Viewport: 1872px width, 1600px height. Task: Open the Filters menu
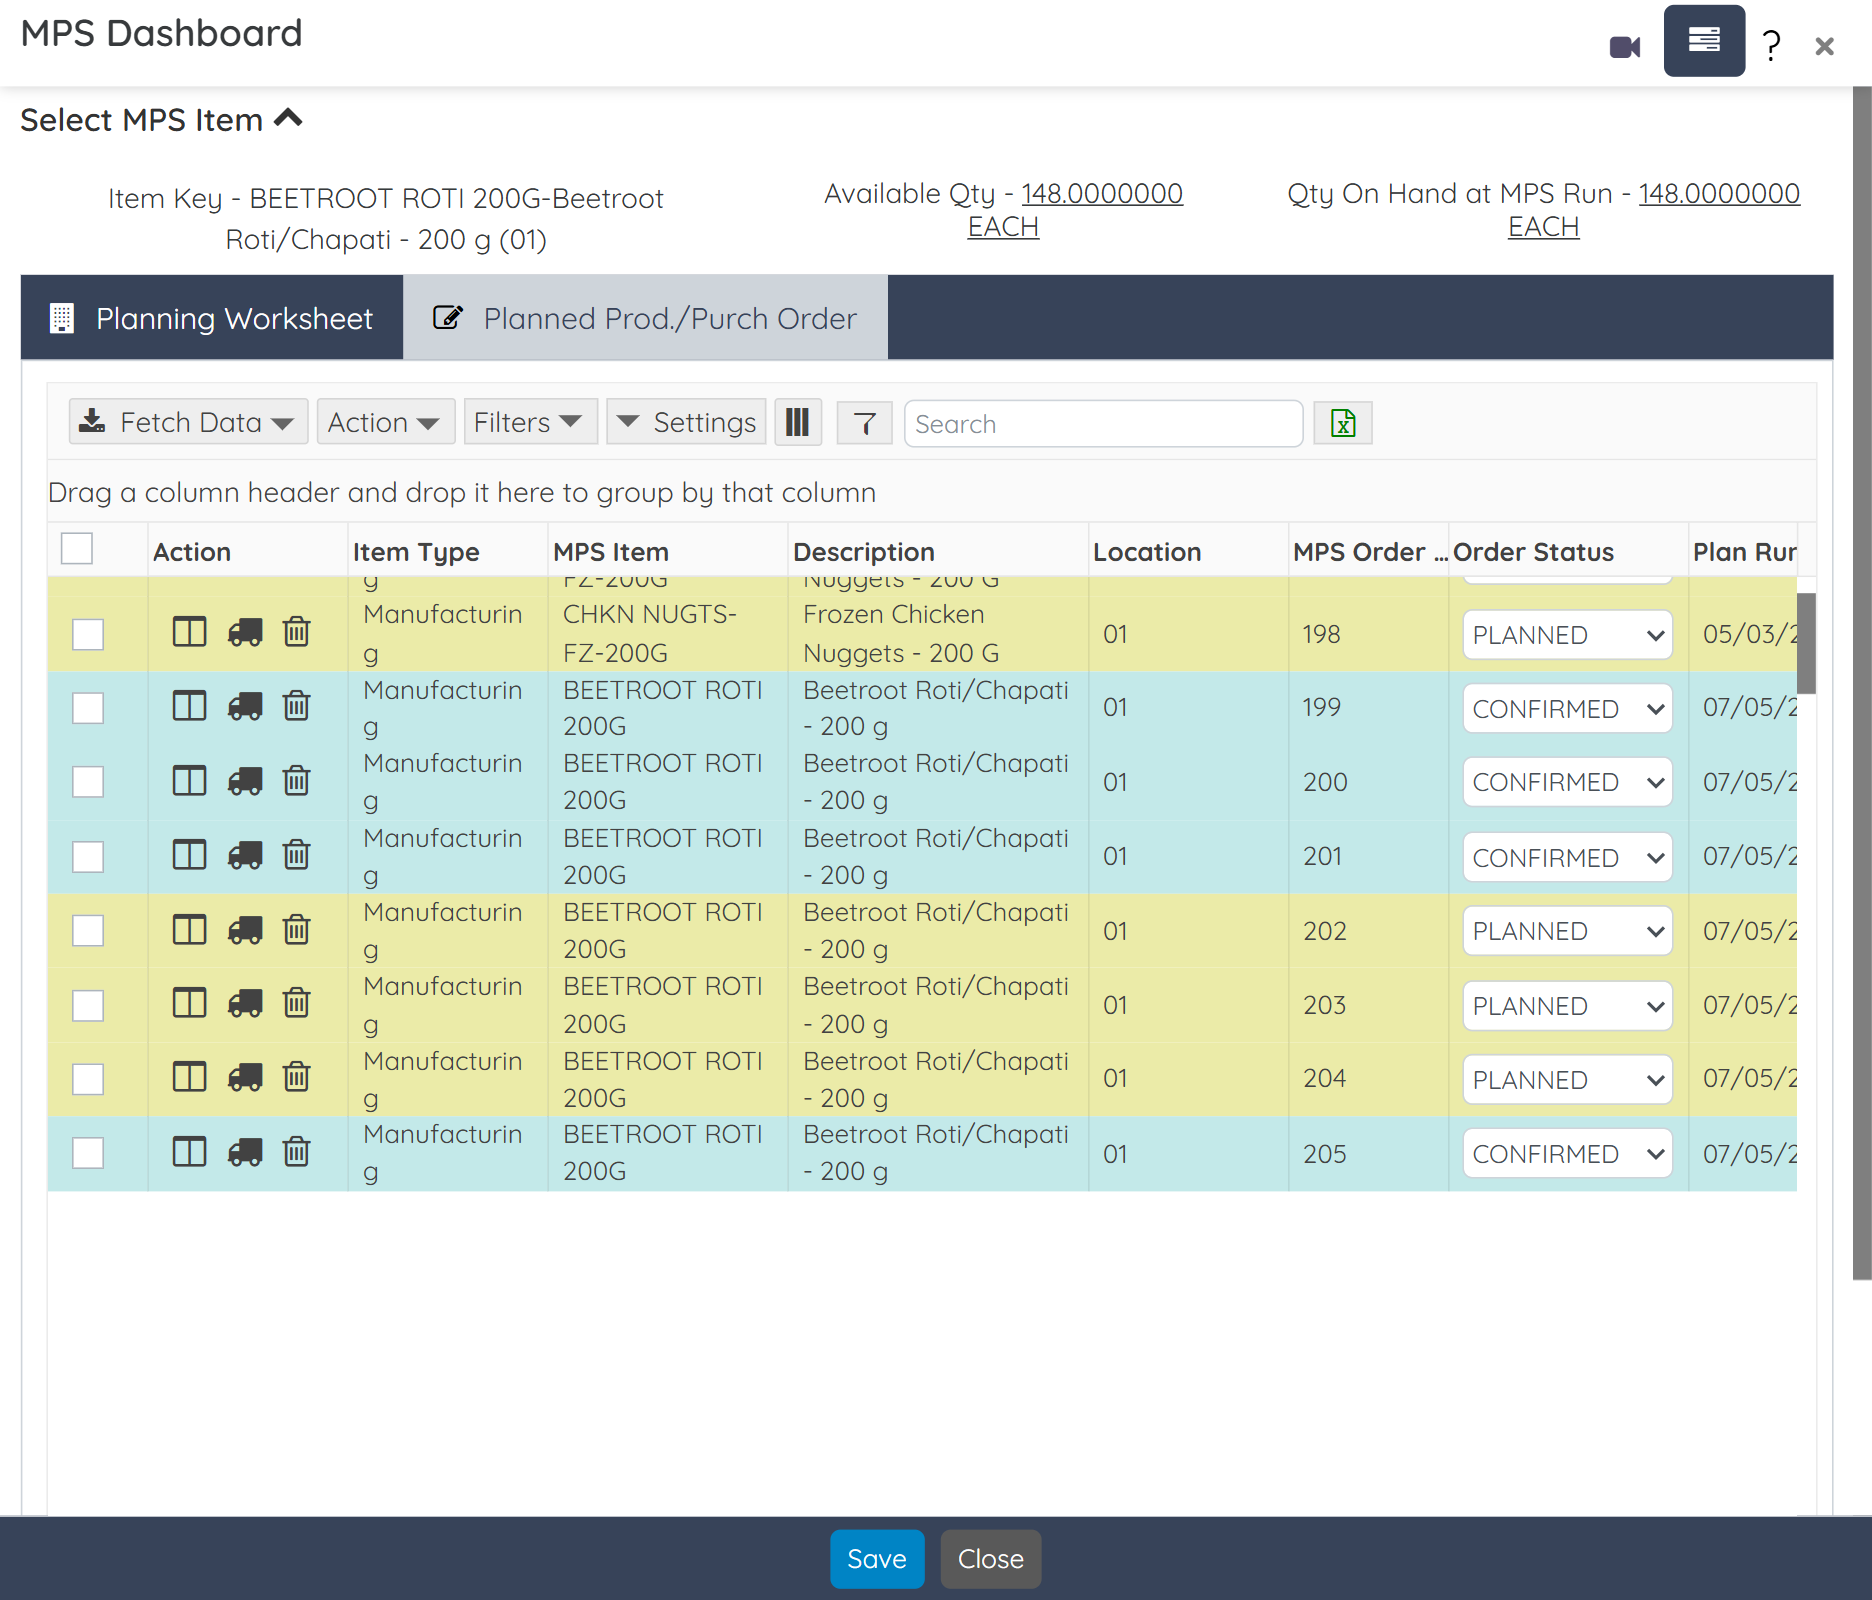(529, 422)
